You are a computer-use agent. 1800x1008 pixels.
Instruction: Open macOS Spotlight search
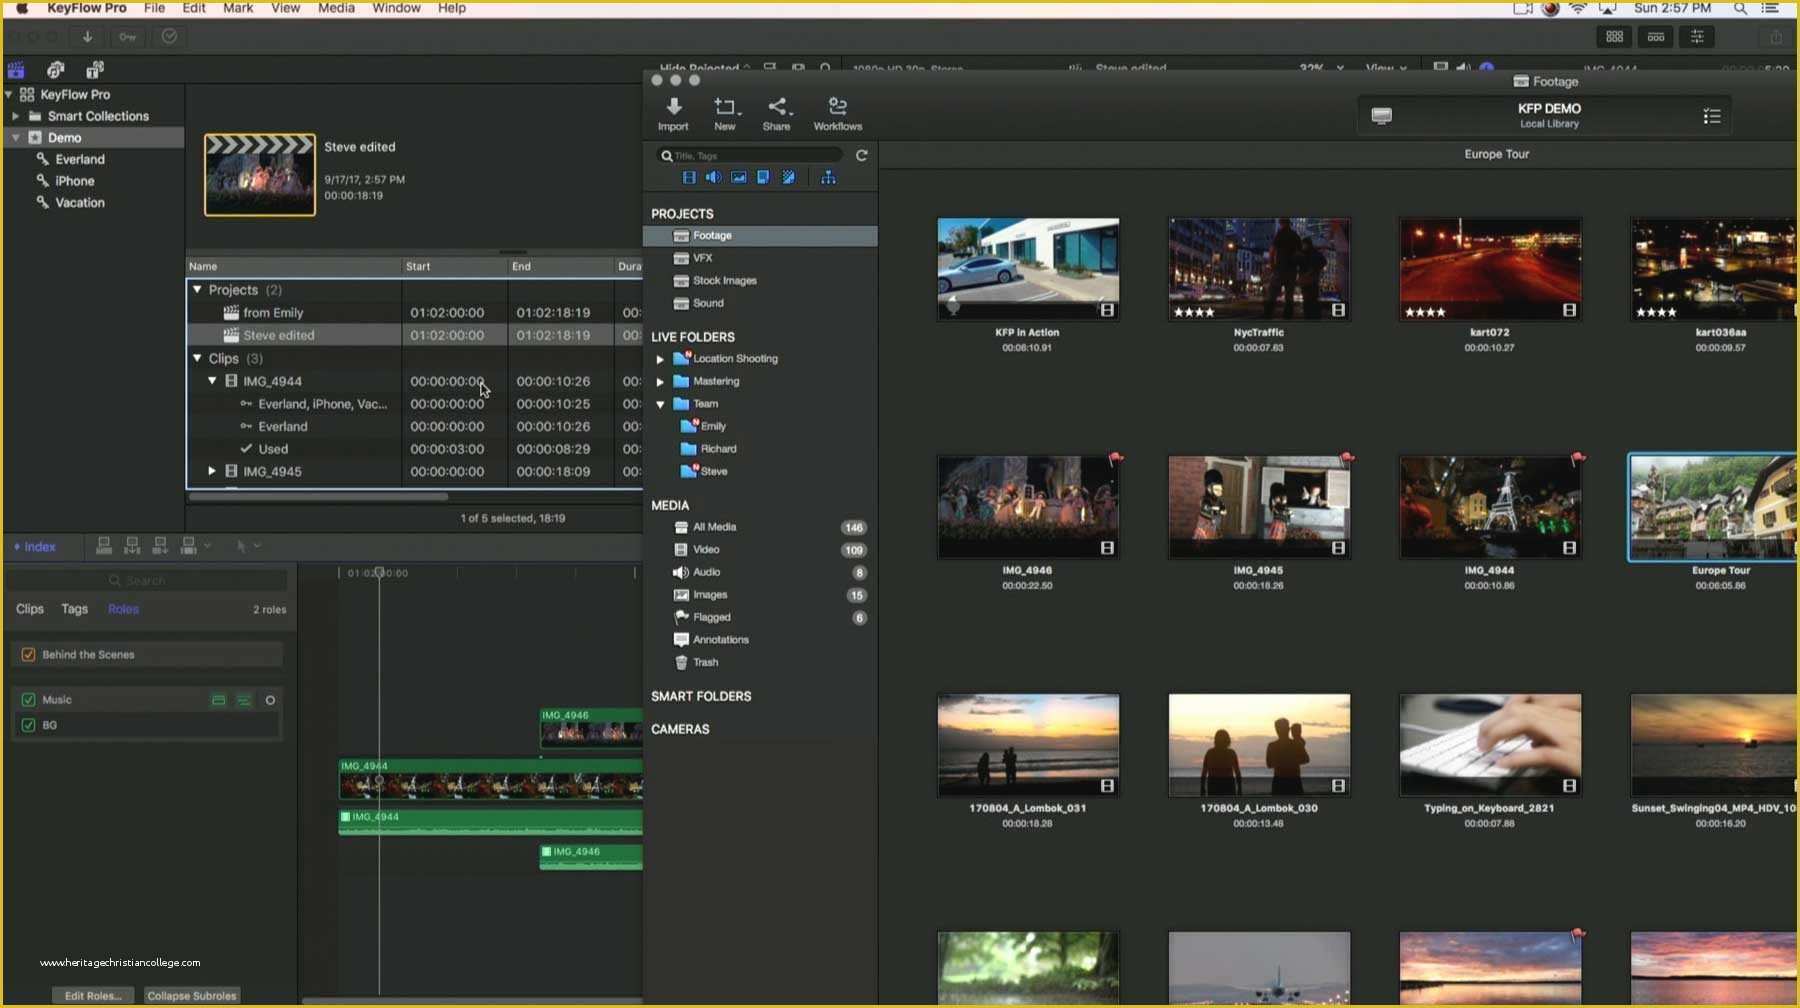click(x=1740, y=8)
